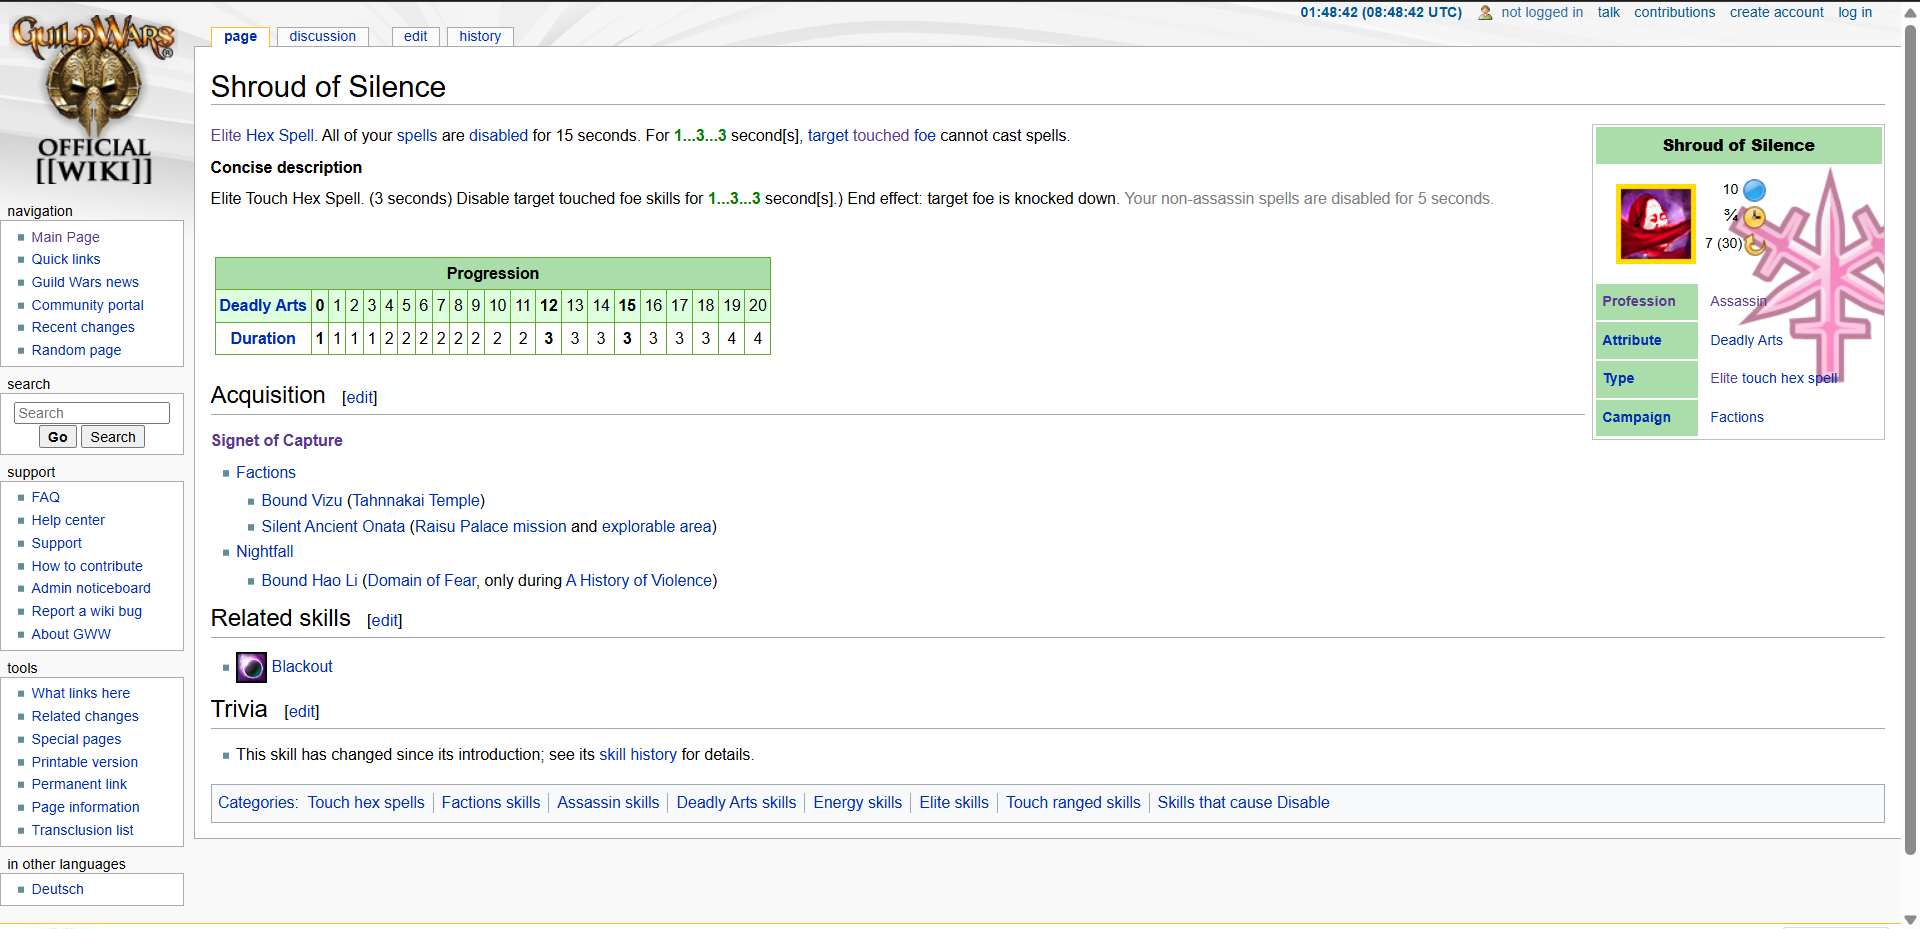
Task: Open the Shroud of Silence skill icon
Action: click(1656, 223)
